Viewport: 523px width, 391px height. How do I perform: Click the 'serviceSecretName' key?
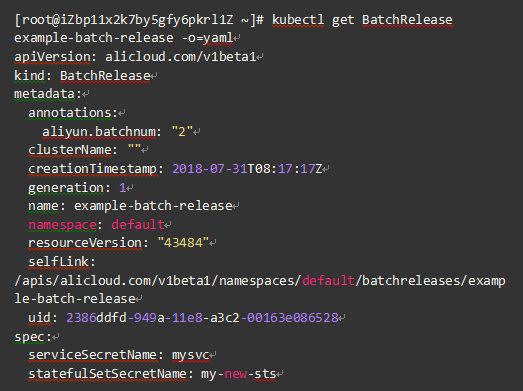pyautogui.click(x=92, y=355)
